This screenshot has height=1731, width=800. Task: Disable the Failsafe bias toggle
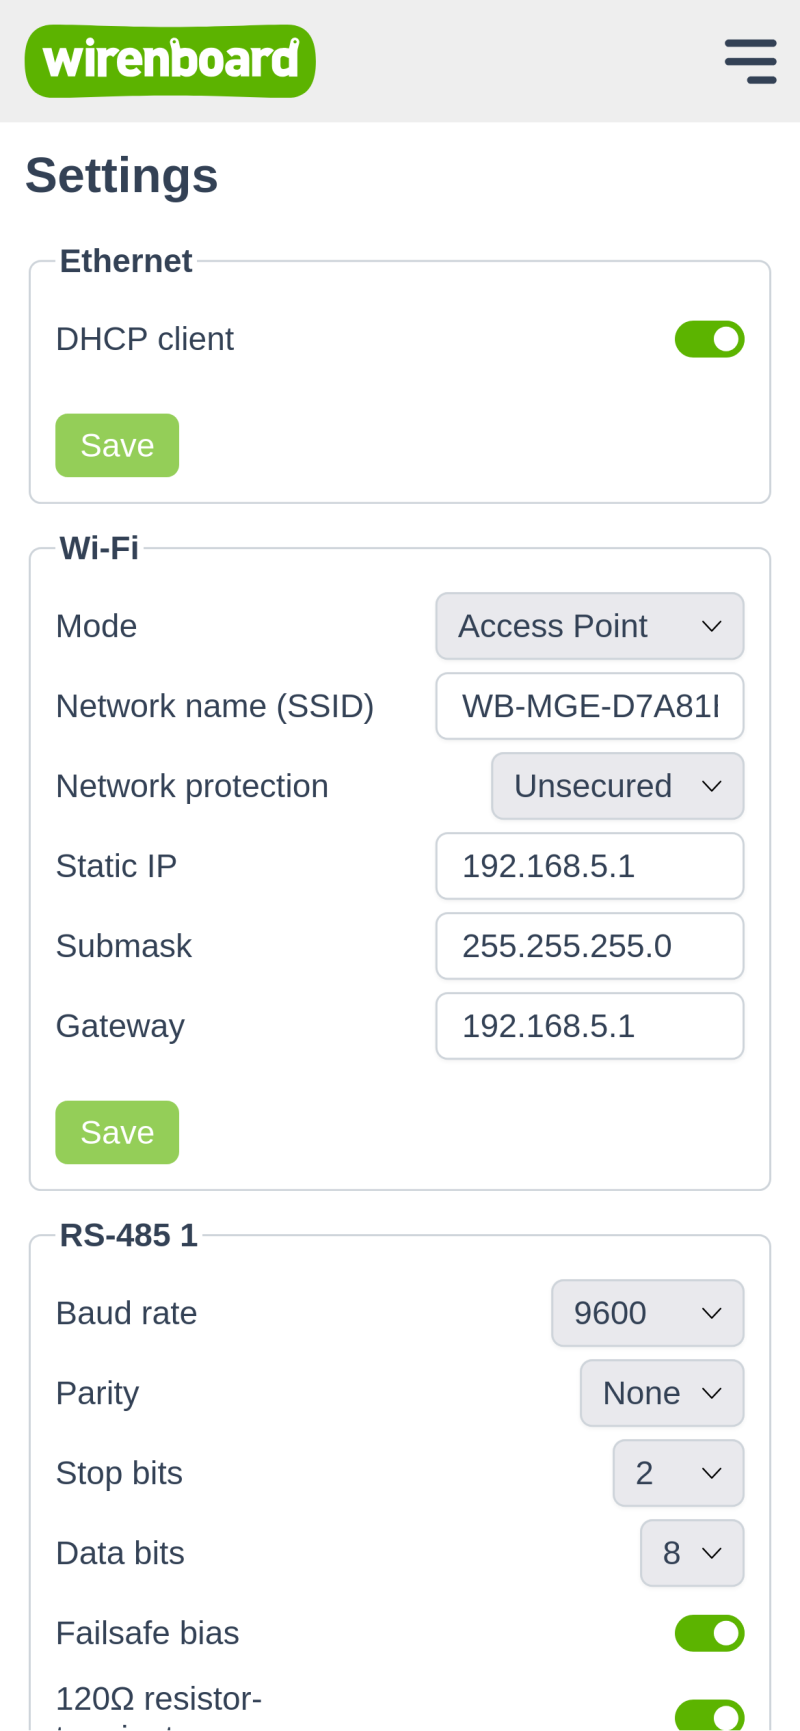click(709, 1633)
